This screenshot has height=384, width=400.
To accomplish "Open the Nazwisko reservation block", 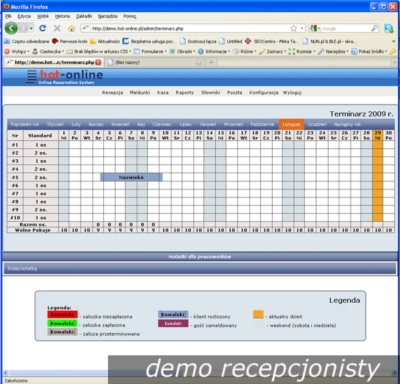I will click(131, 177).
